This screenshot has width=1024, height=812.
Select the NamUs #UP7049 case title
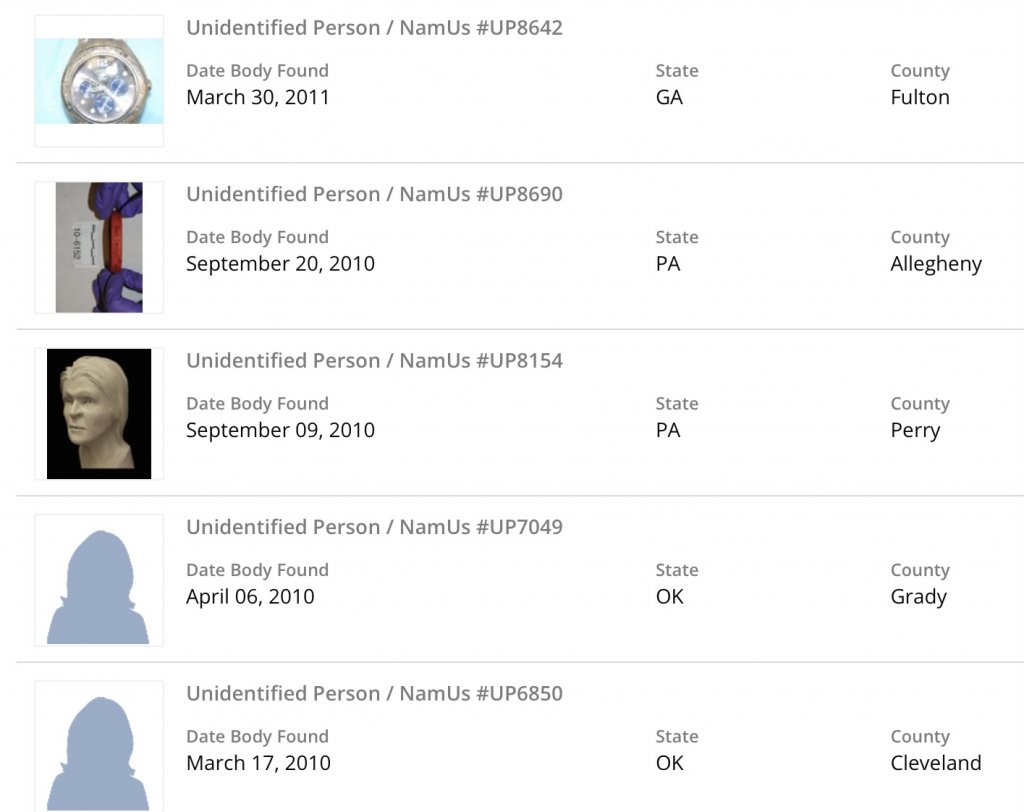(x=374, y=527)
